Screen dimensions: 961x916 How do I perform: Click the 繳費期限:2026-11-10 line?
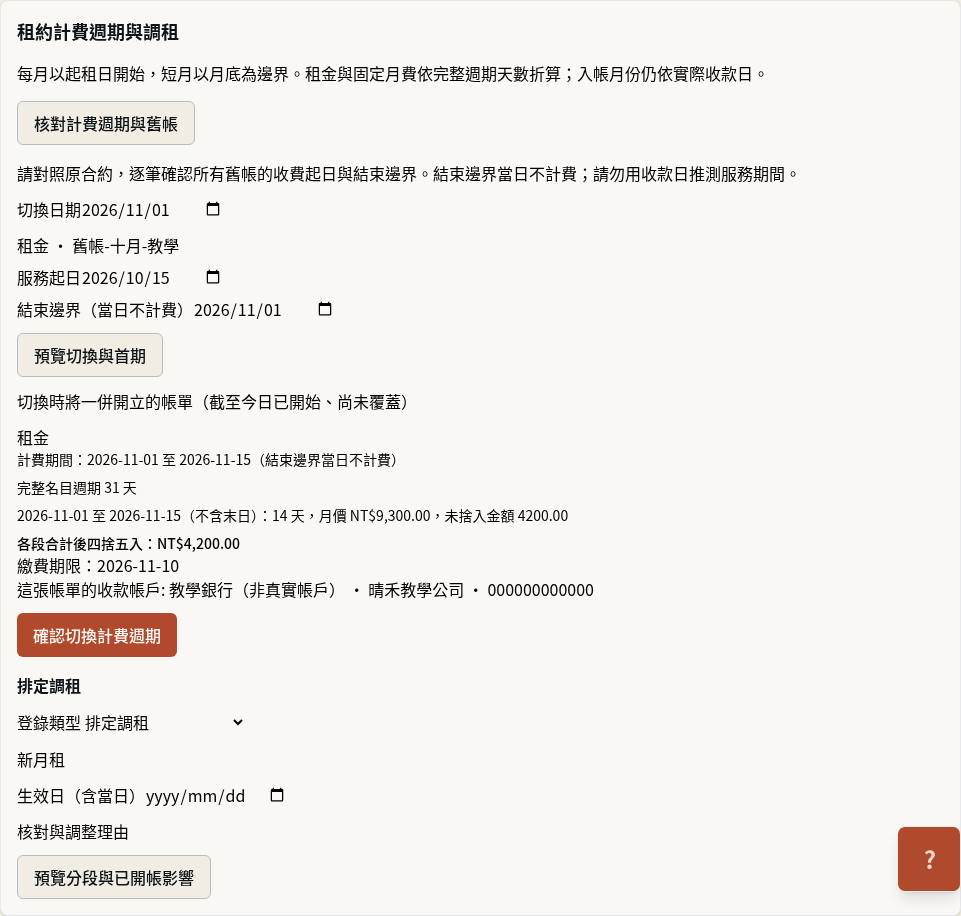point(98,566)
